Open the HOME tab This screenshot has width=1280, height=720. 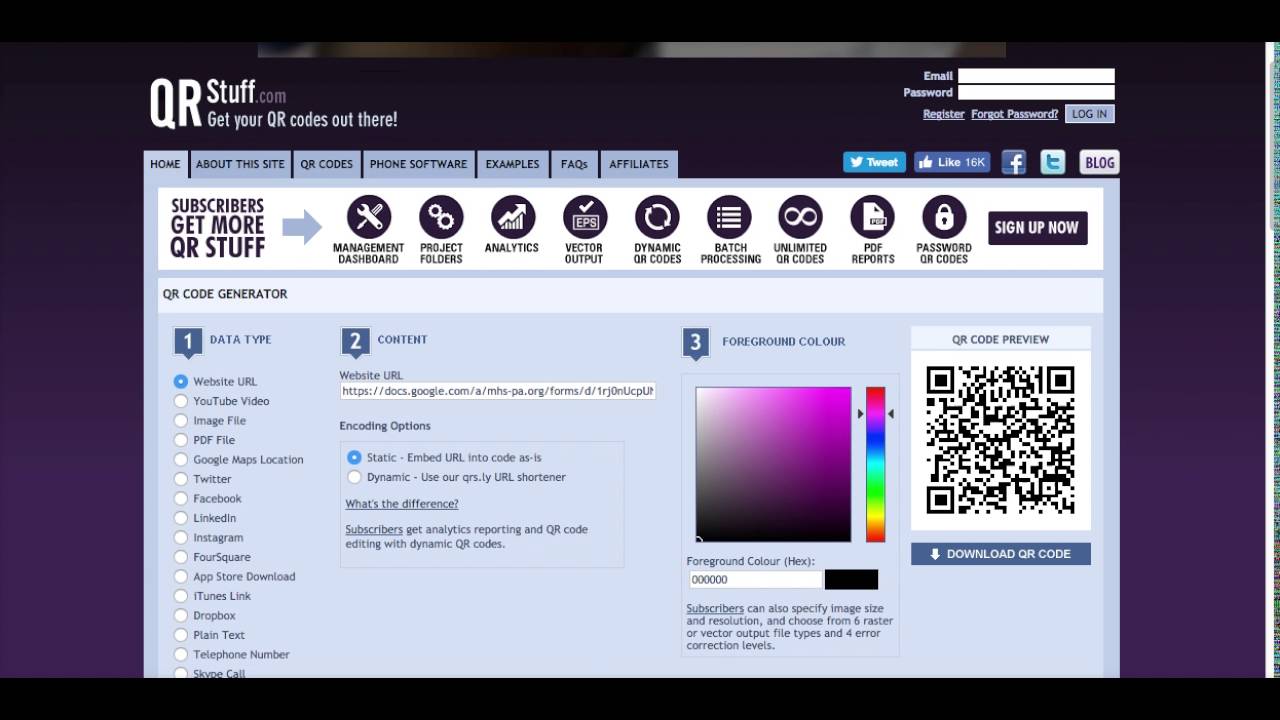tap(165, 164)
